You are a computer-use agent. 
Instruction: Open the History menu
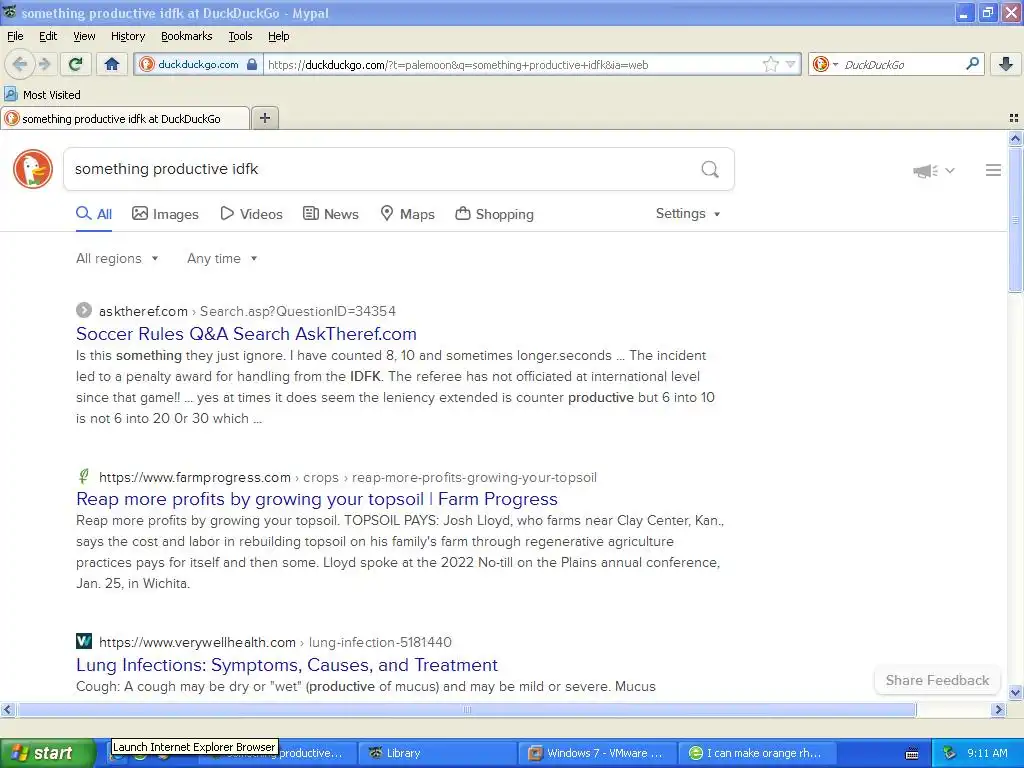127,36
